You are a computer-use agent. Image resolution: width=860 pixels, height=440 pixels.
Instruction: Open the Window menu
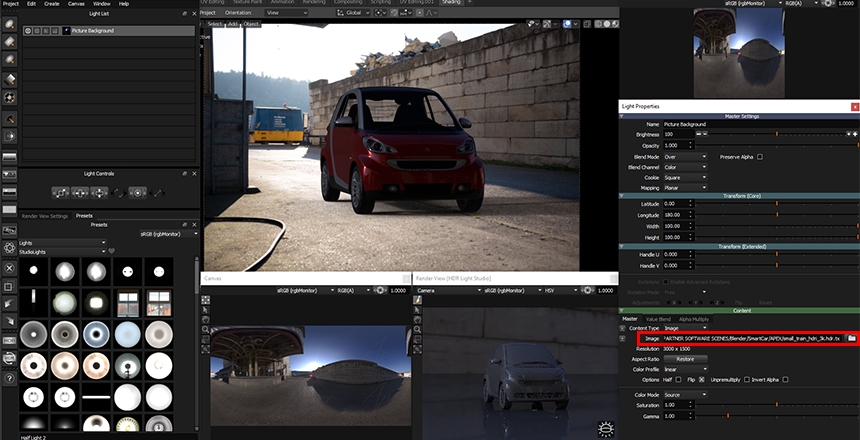(x=101, y=3)
